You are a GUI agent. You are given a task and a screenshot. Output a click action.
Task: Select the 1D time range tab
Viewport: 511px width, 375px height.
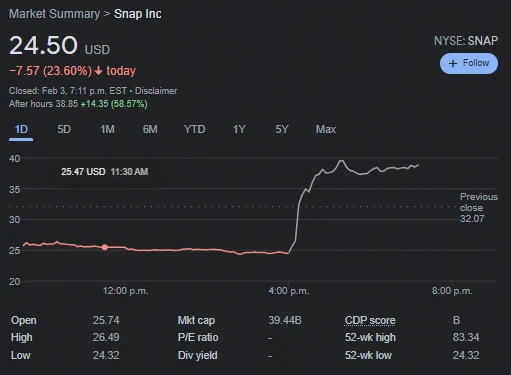click(21, 129)
